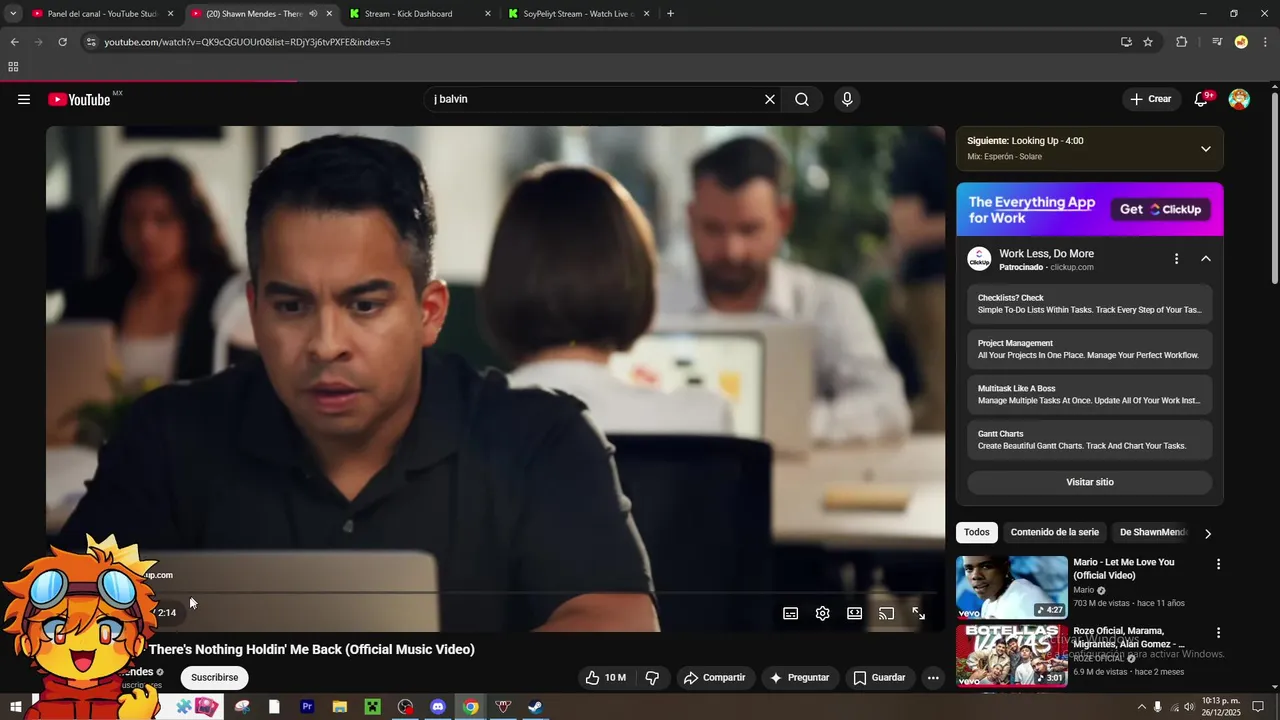Cast the video to a TV

886,613
